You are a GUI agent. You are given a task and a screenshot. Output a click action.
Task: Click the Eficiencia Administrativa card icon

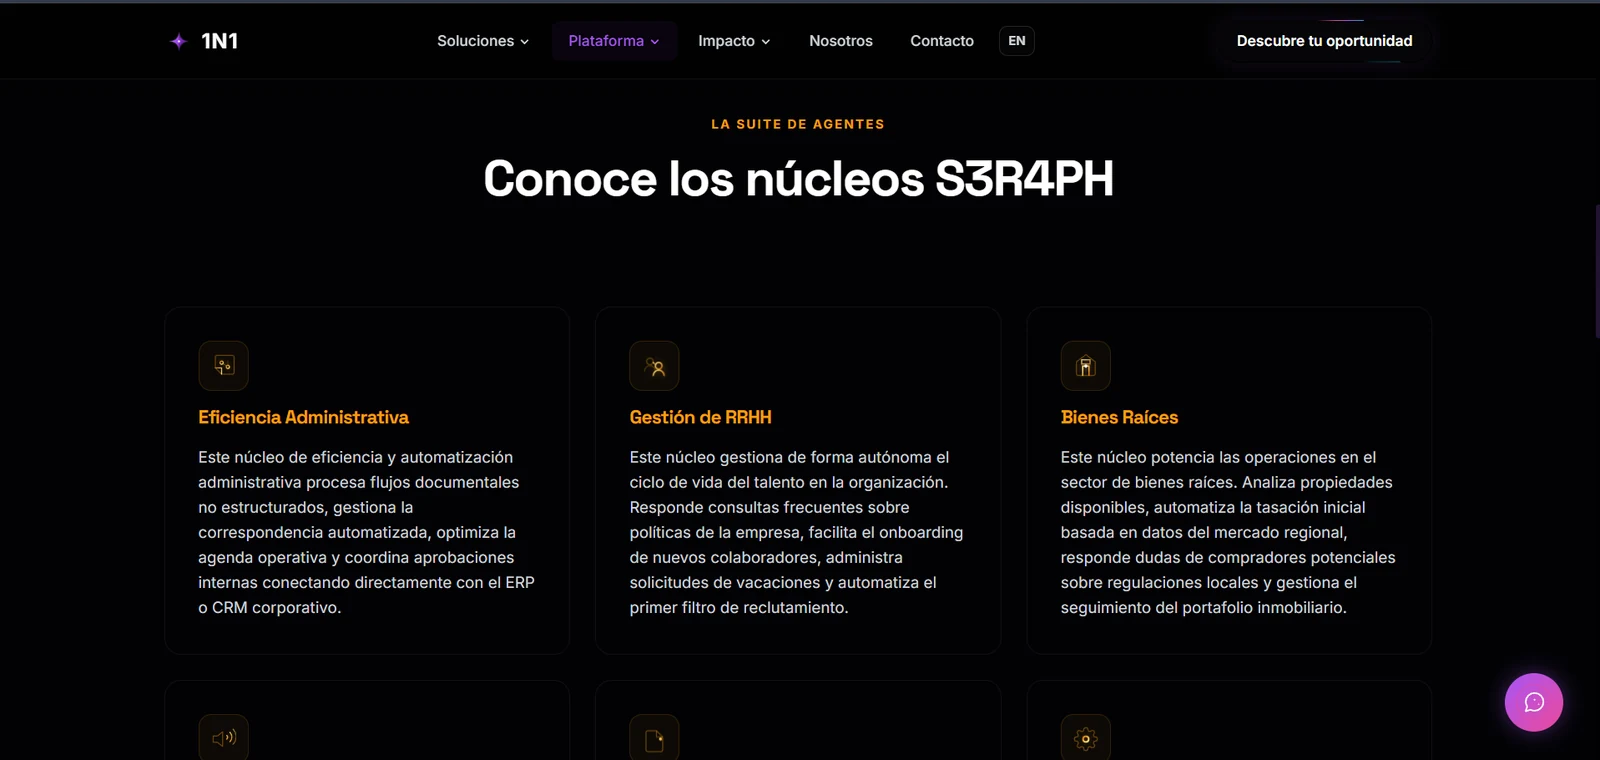(224, 366)
